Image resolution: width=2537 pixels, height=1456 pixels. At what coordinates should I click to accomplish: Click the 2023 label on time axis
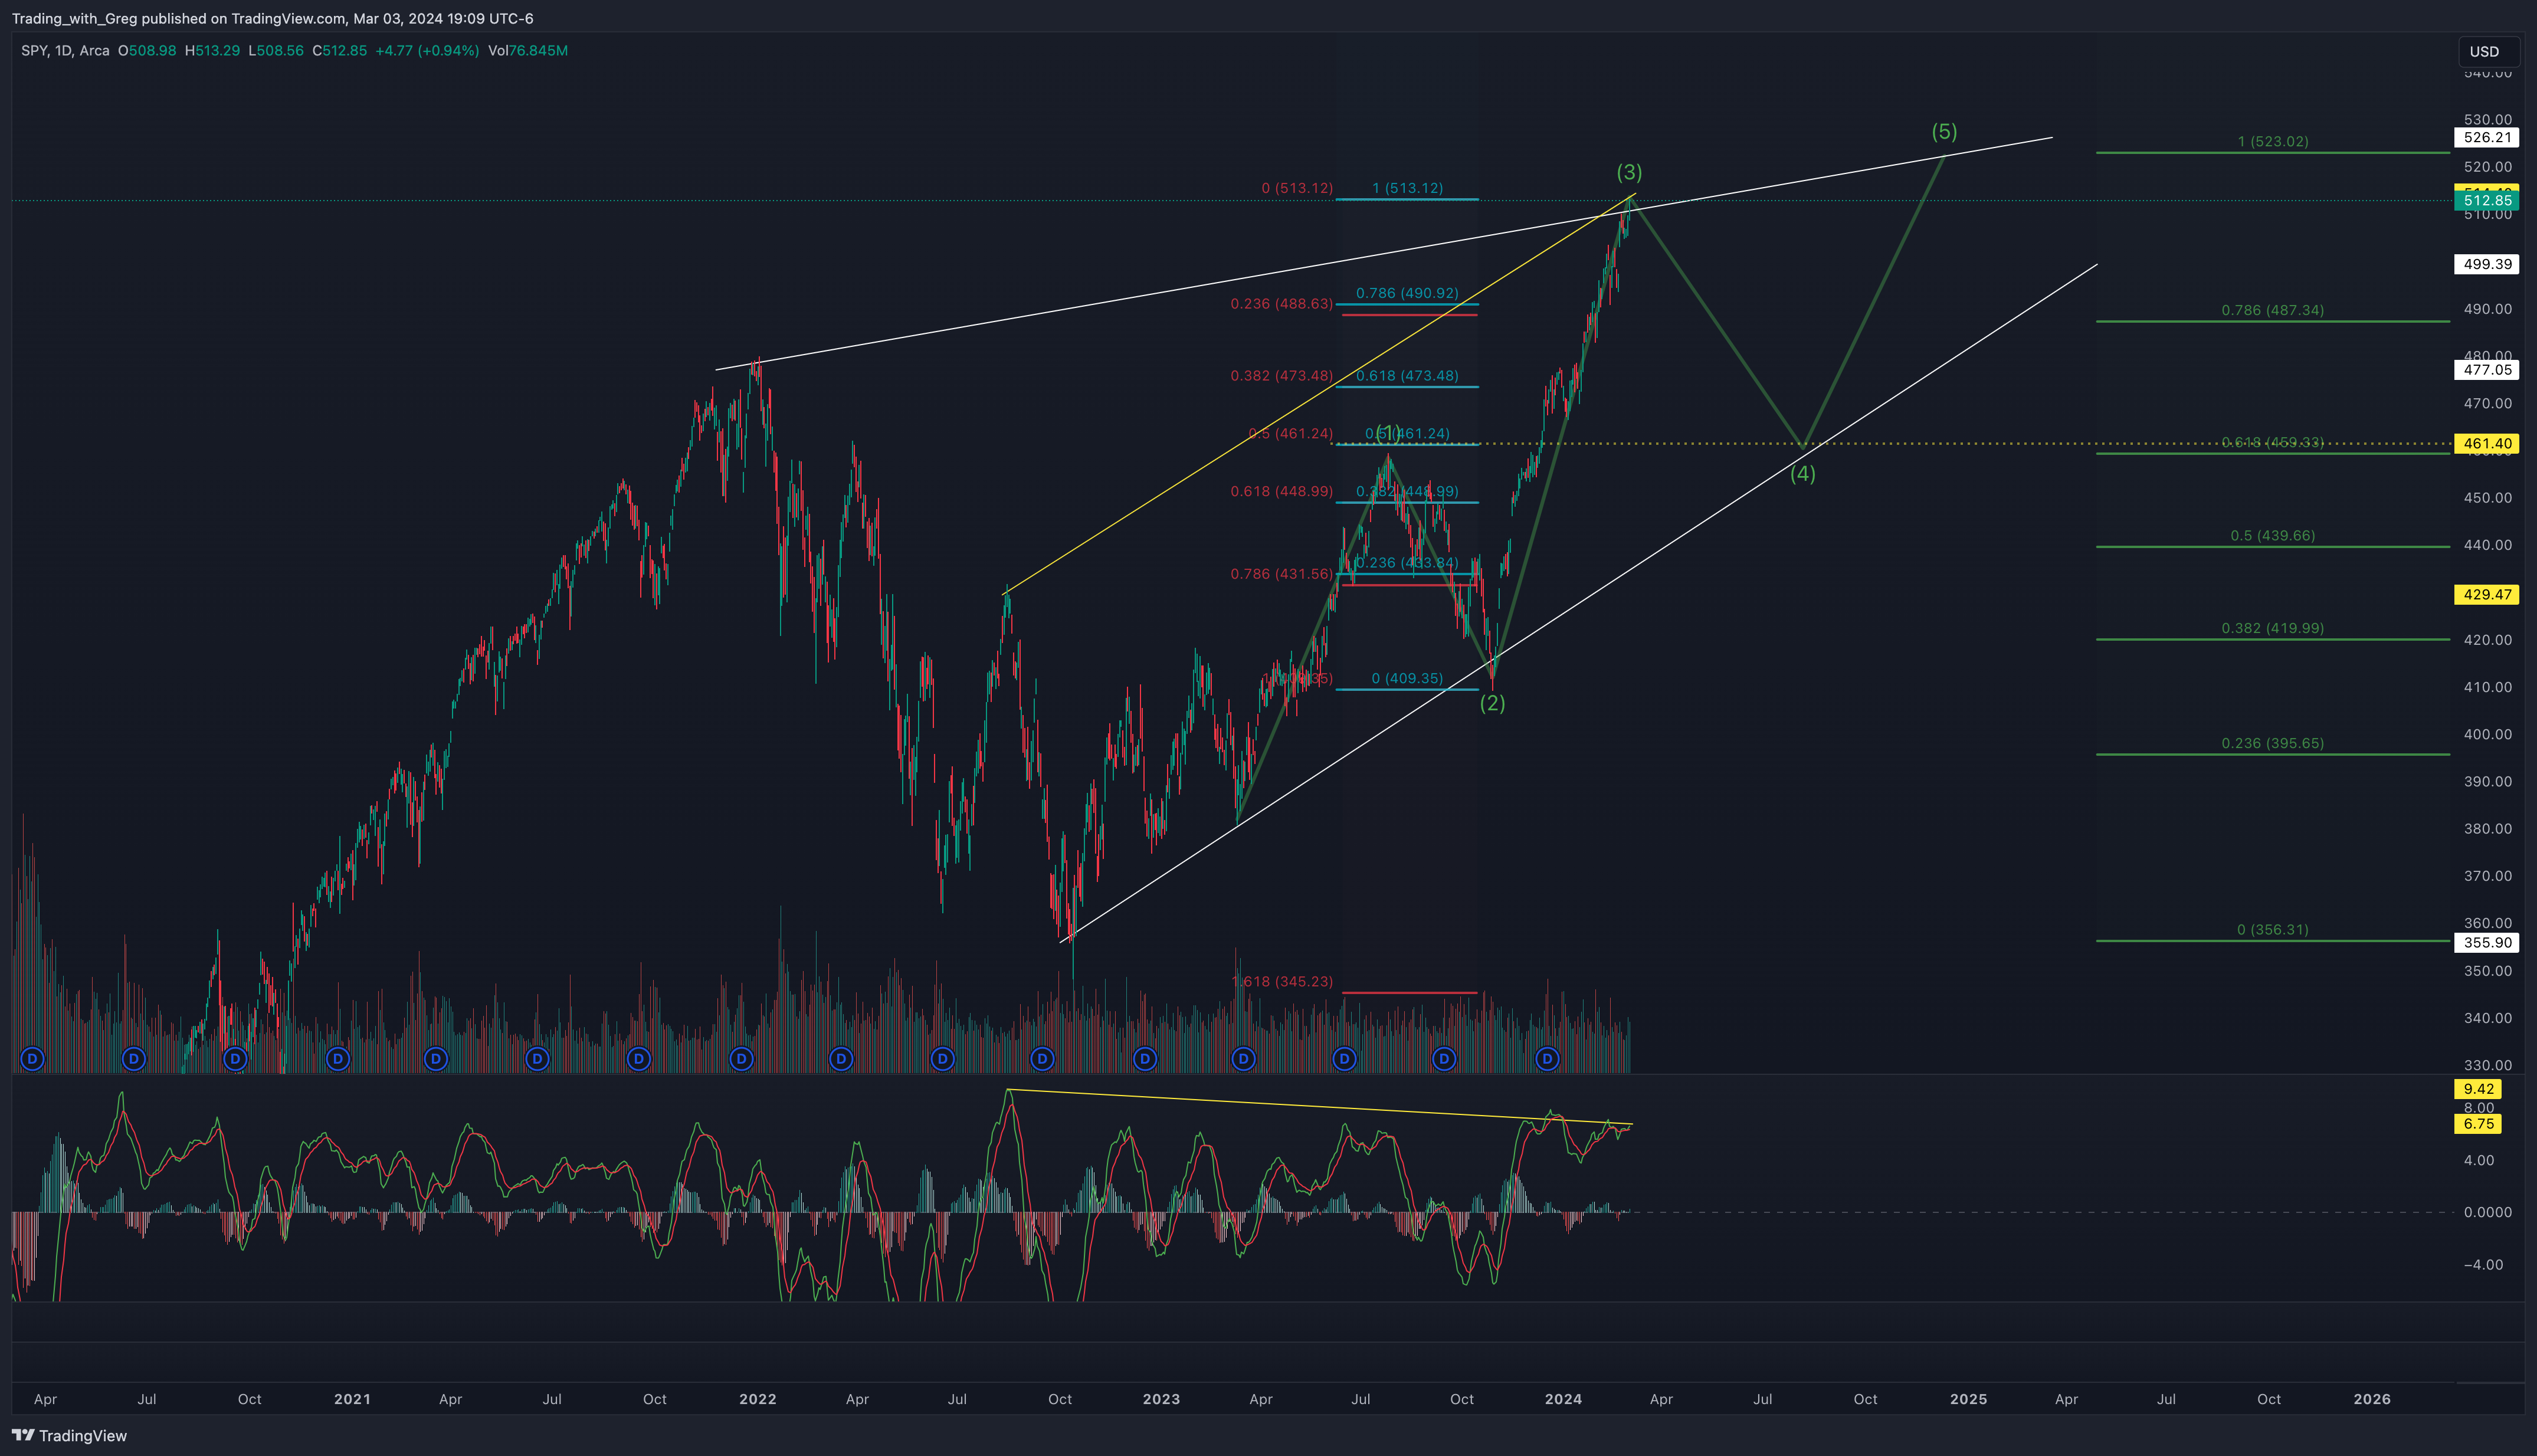[x=1161, y=1400]
